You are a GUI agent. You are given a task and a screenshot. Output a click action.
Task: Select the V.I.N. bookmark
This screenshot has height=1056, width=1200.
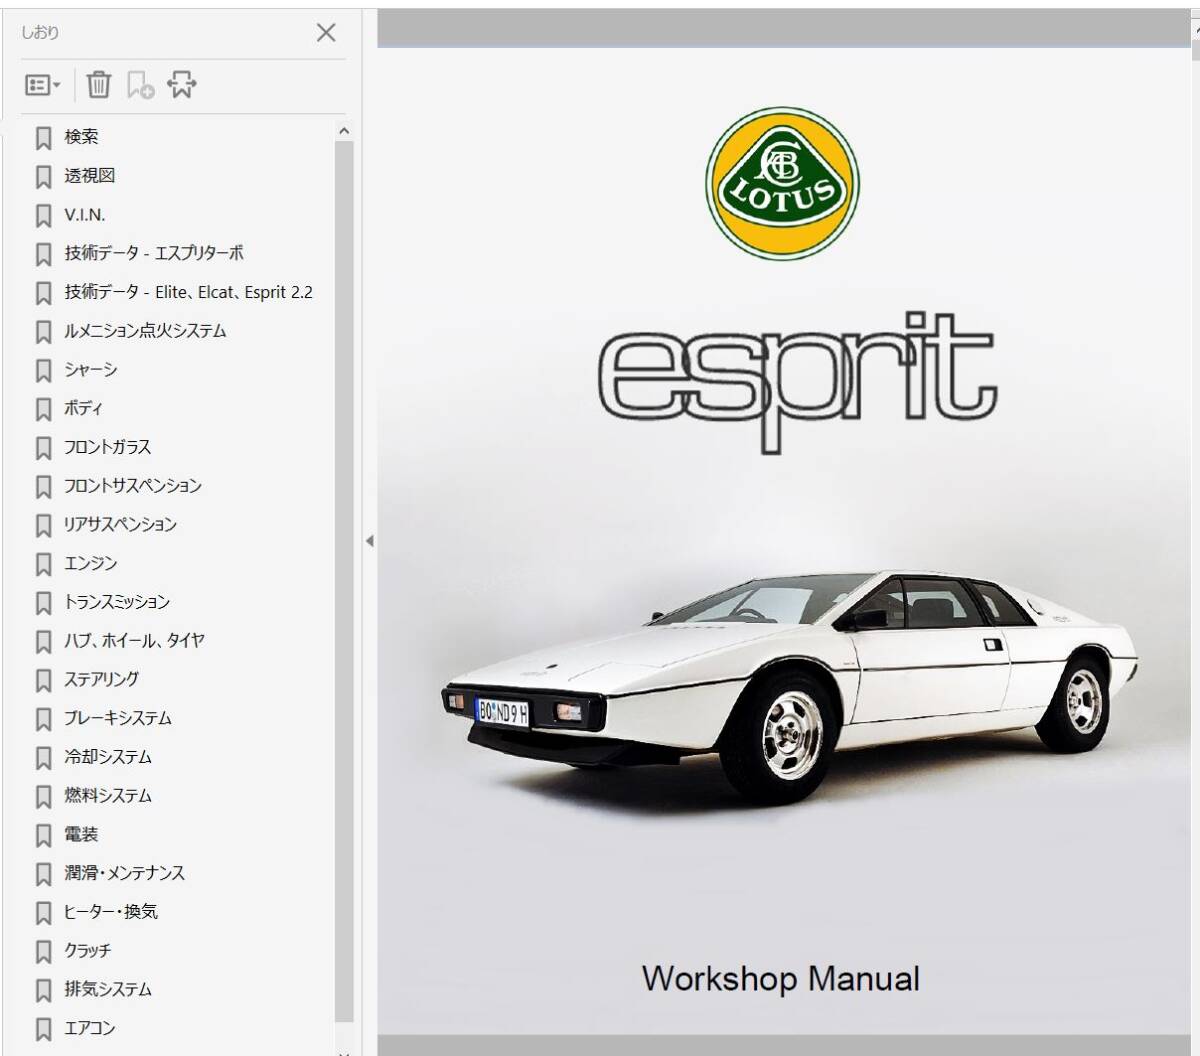tap(85, 215)
